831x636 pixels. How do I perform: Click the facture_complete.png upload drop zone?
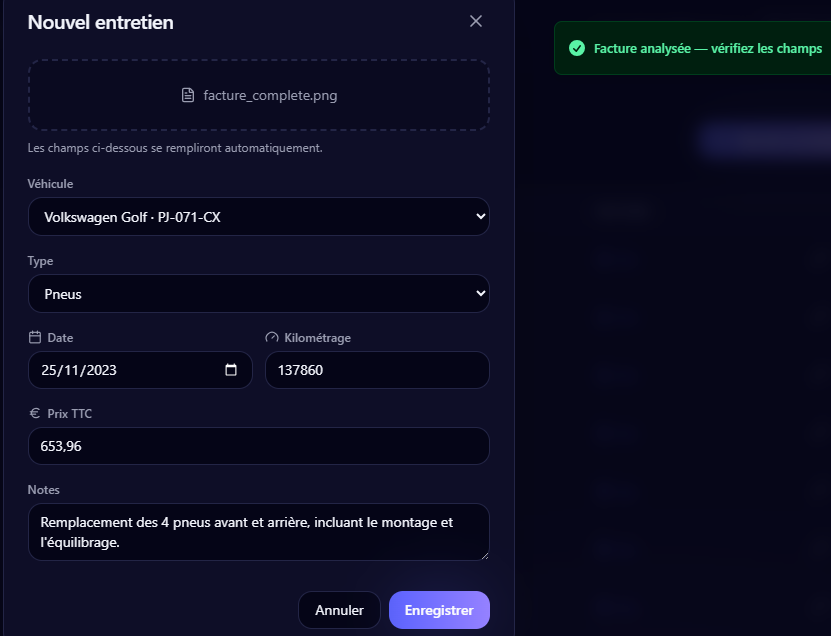point(259,95)
